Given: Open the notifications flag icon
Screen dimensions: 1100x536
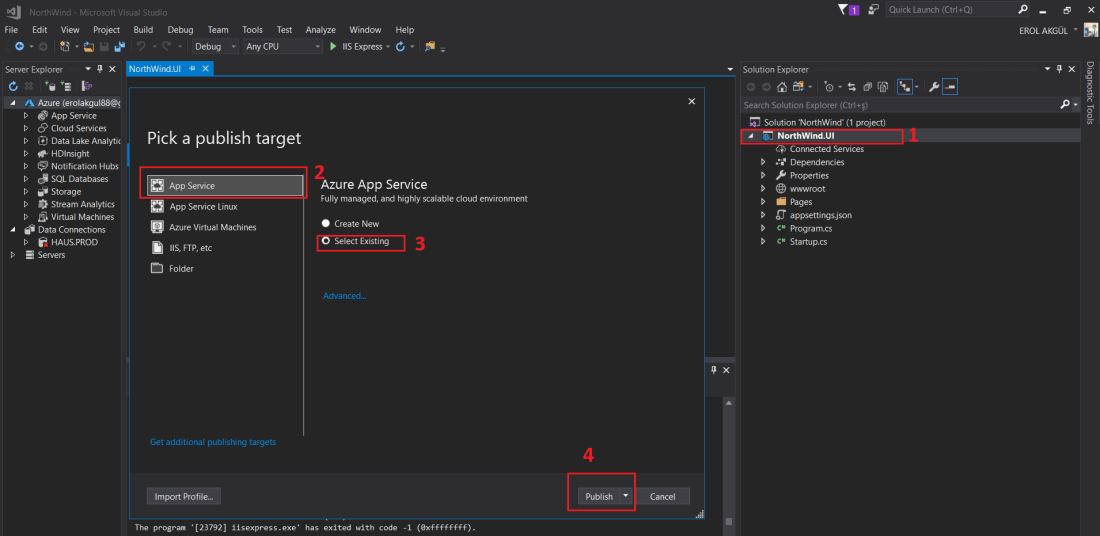Looking at the screenshot, I should pos(843,9).
